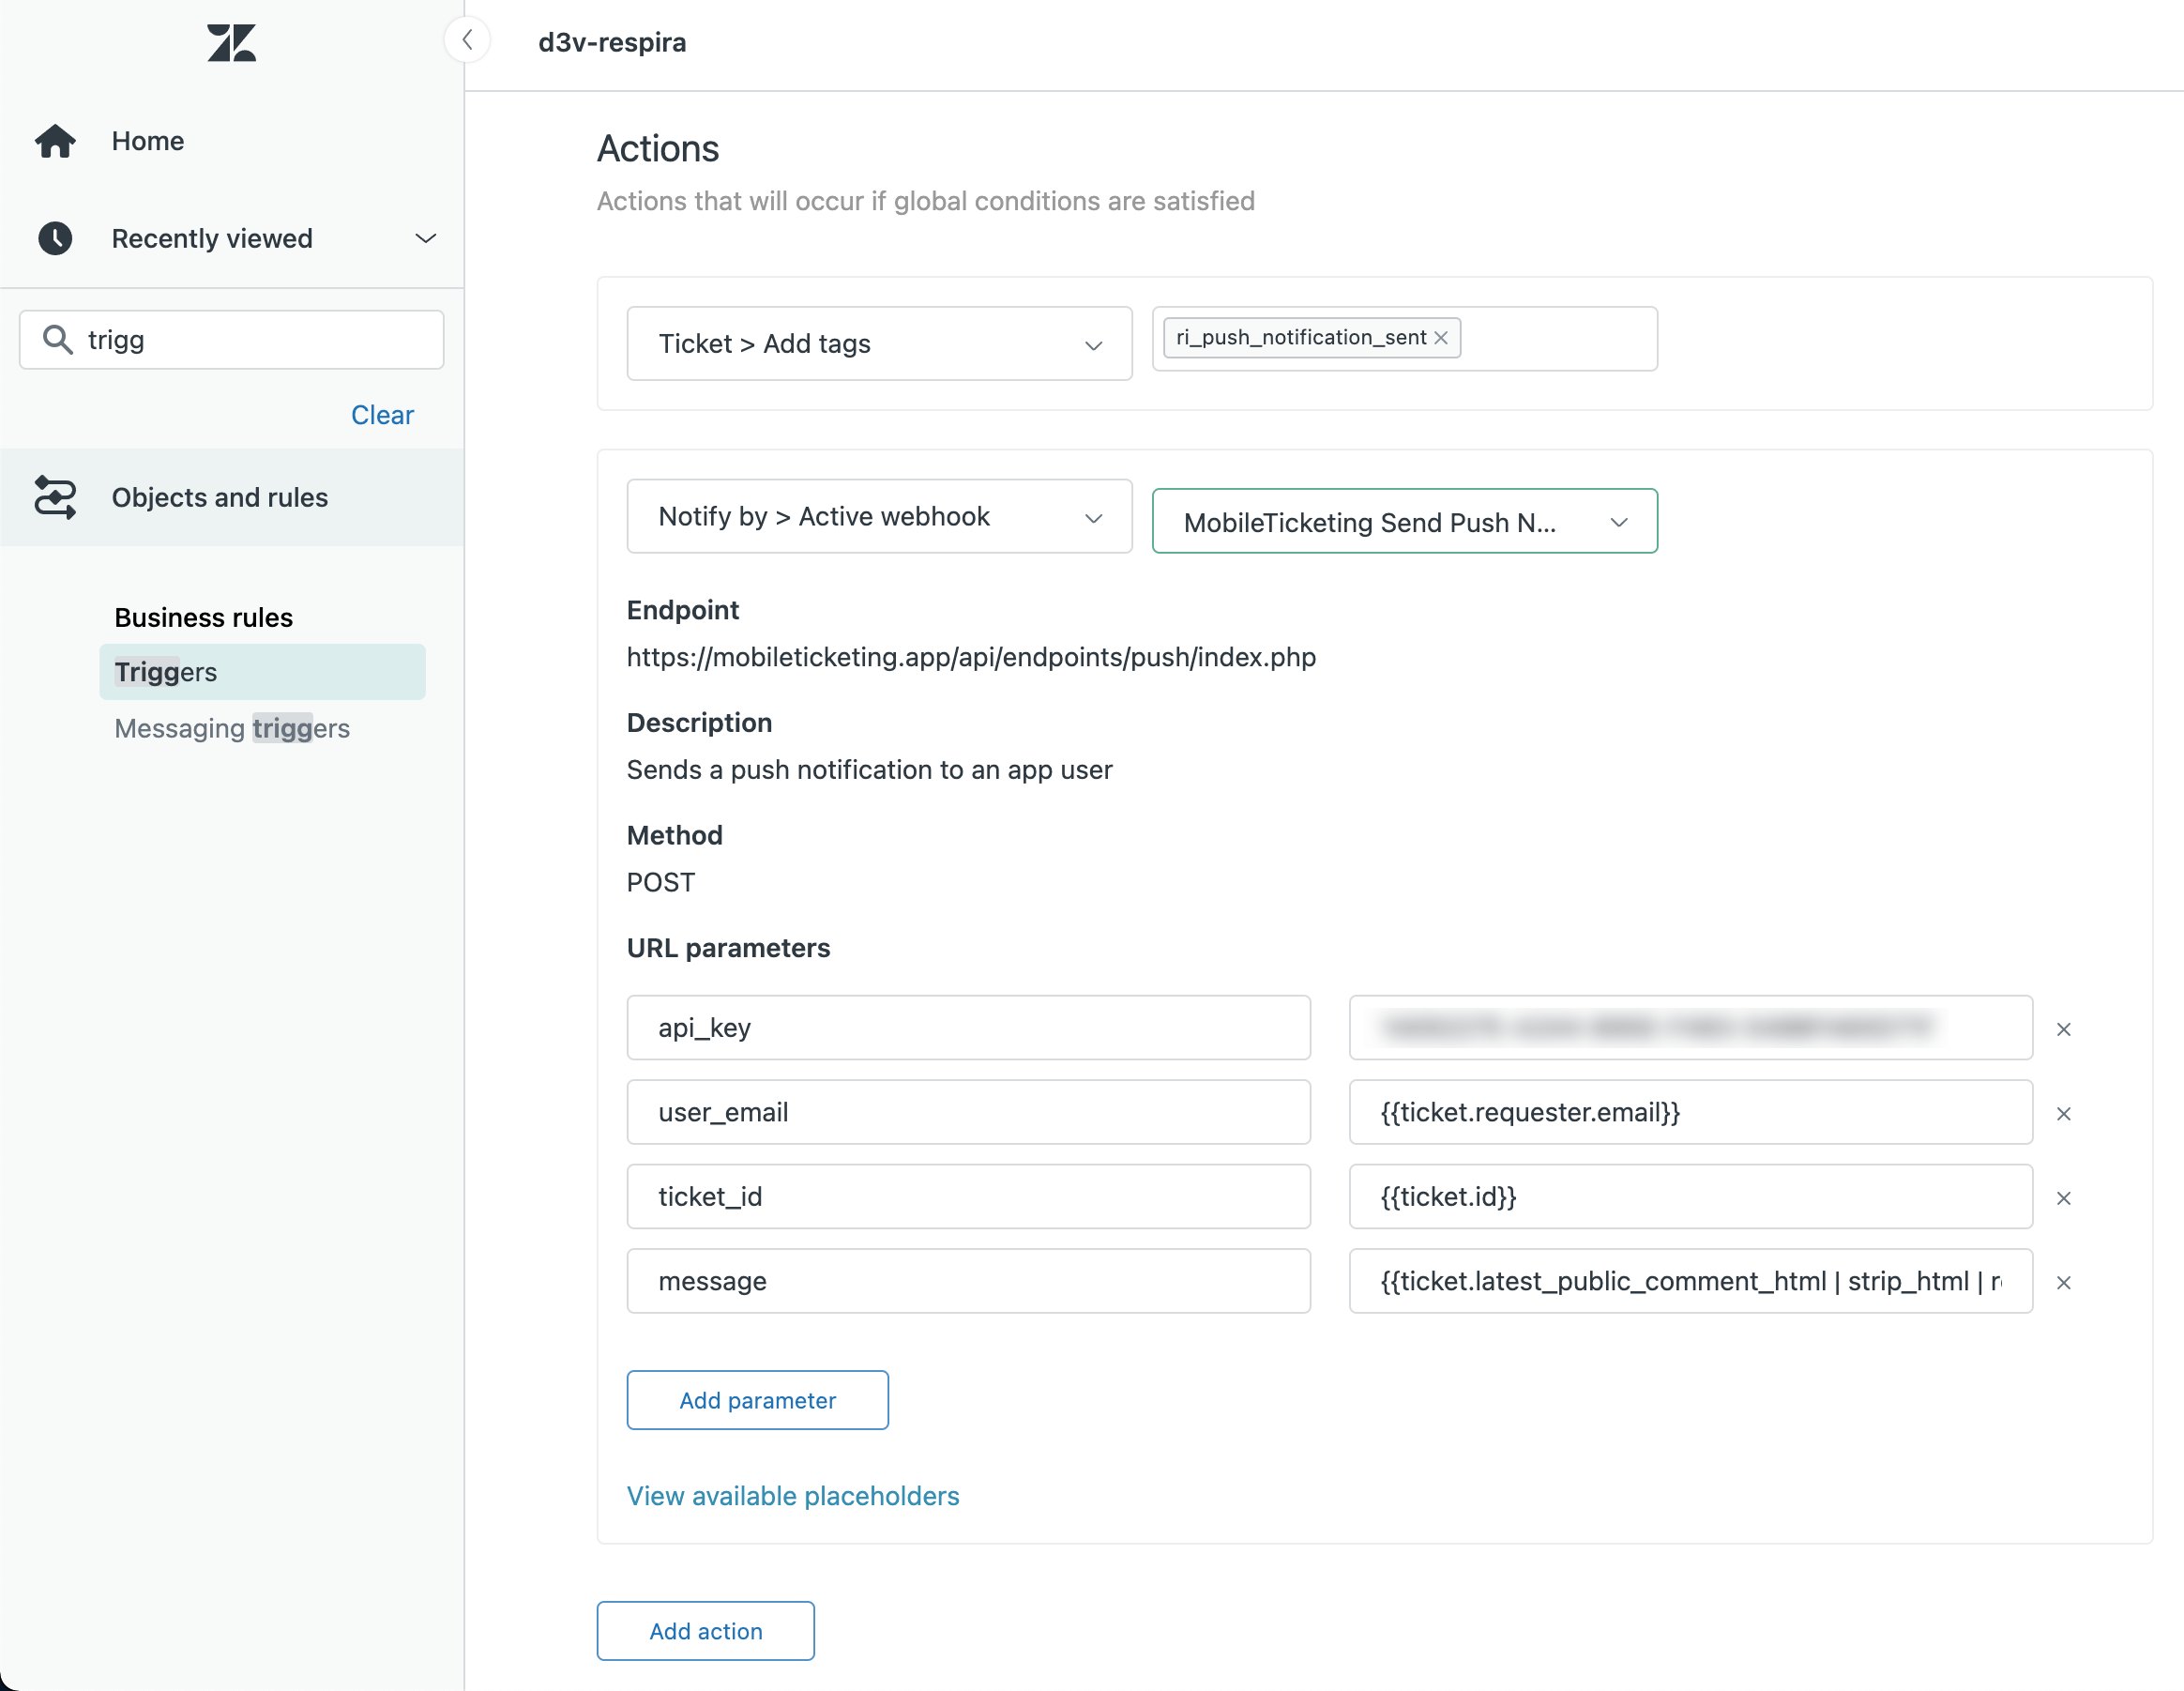
Task: Open View available placeholders link
Action: click(x=792, y=1496)
